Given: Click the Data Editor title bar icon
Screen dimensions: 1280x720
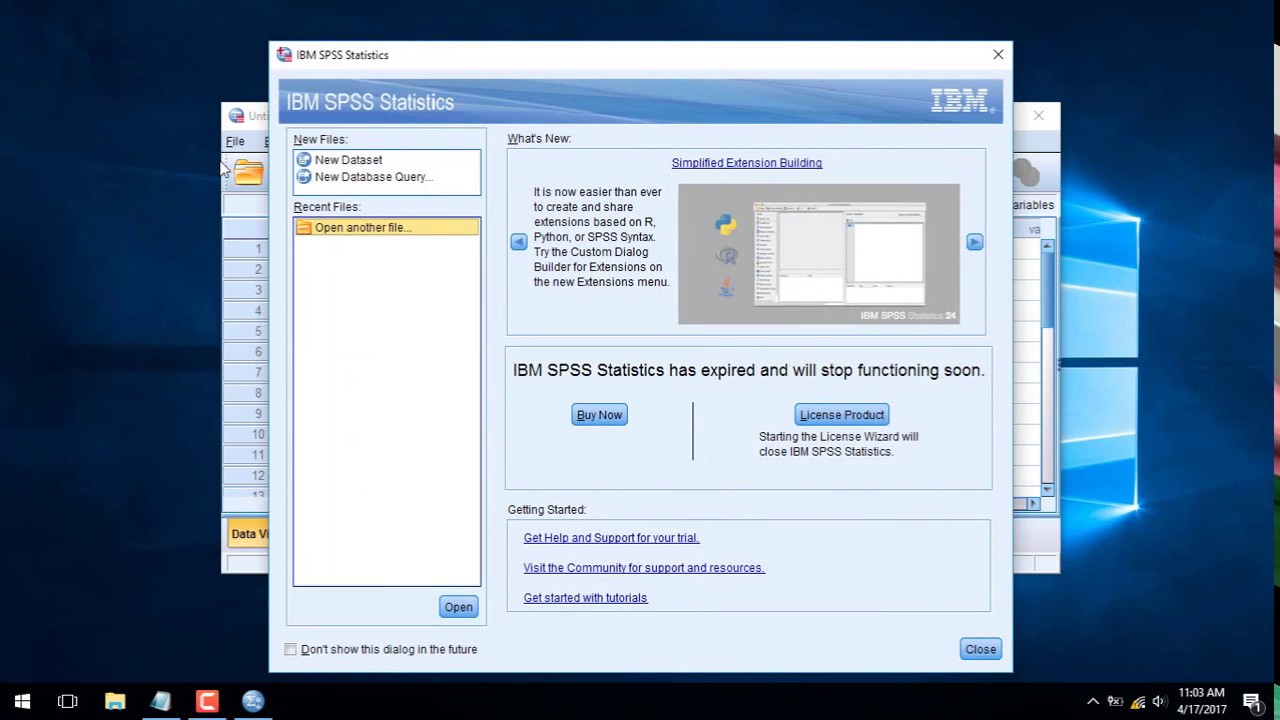Looking at the screenshot, I should coord(236,116).
